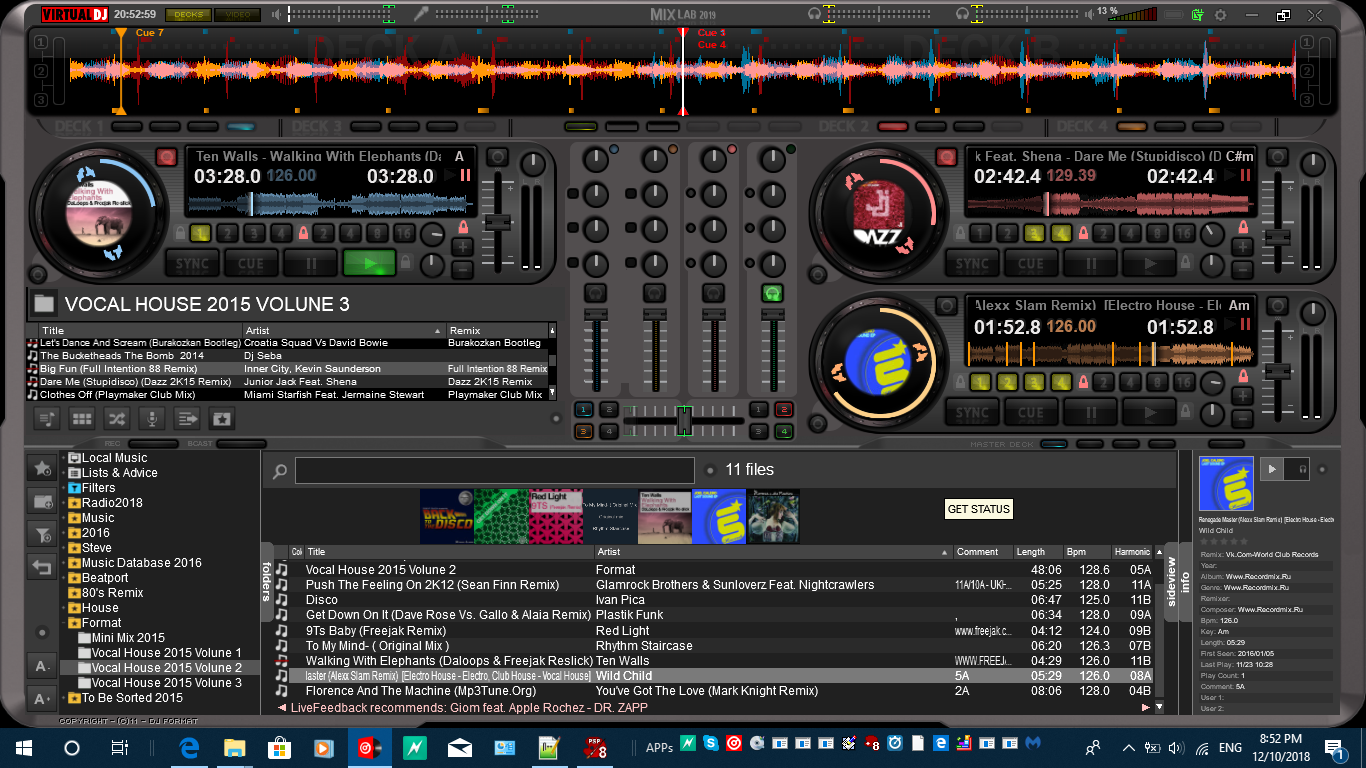
Task: Click SYNC on the Alexx Slam Remix deck
Action: pyautogui.click(x=972, y=412)
